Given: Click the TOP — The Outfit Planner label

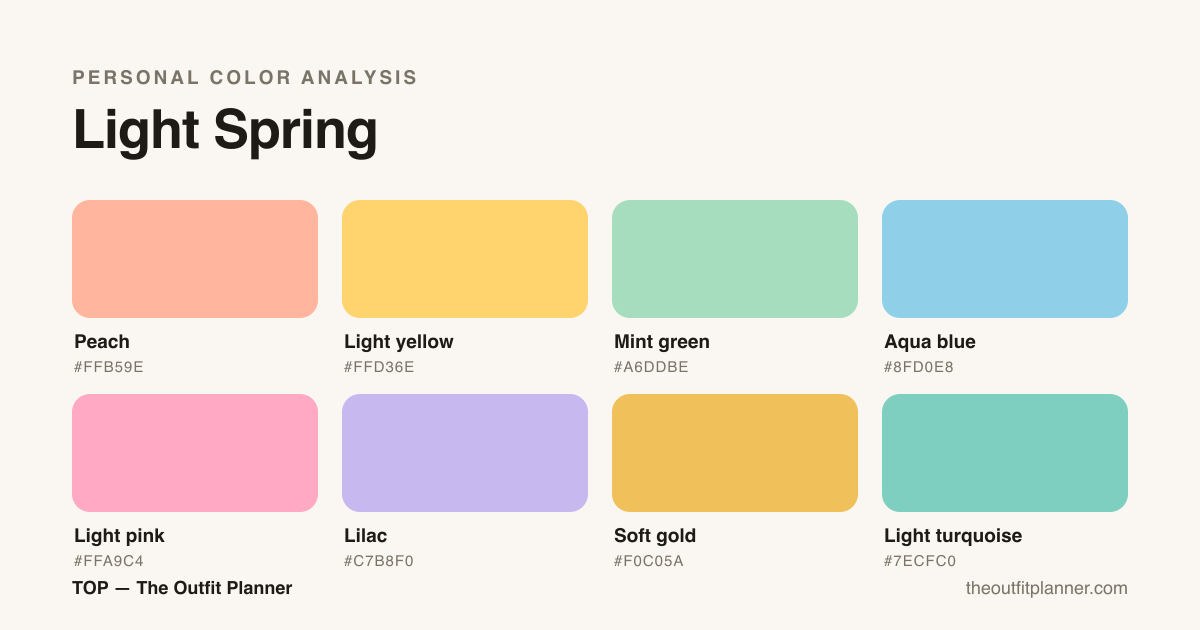Looking at the screenshot, I should (x=182, y=588).
